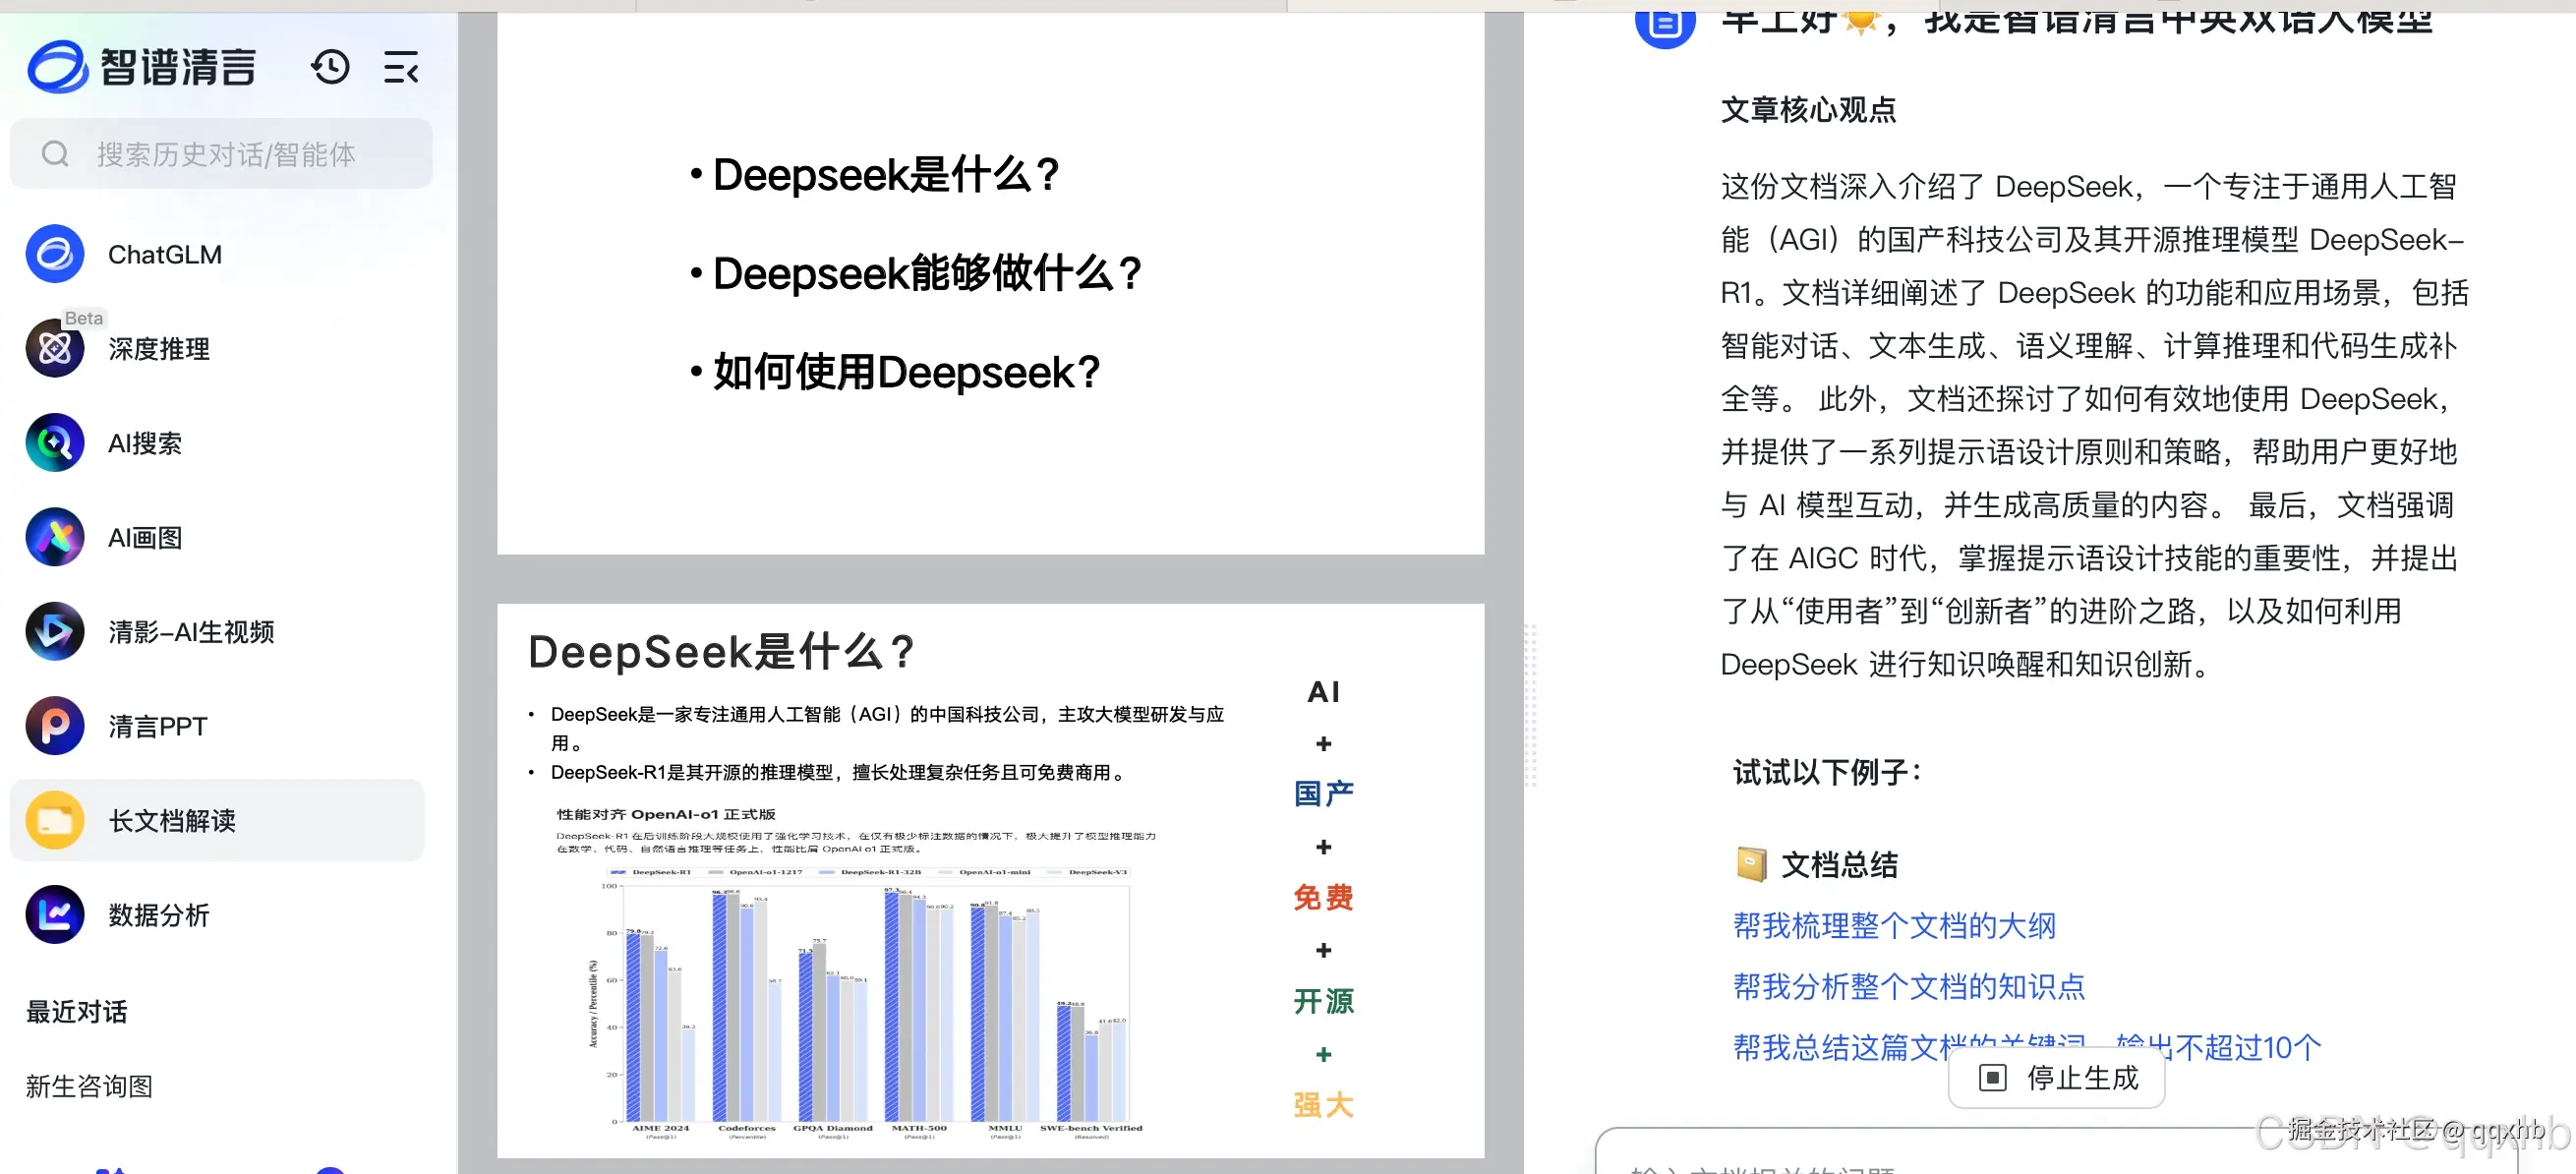Click link 帮我梳理整个文档的大纲

point(1893,926)
